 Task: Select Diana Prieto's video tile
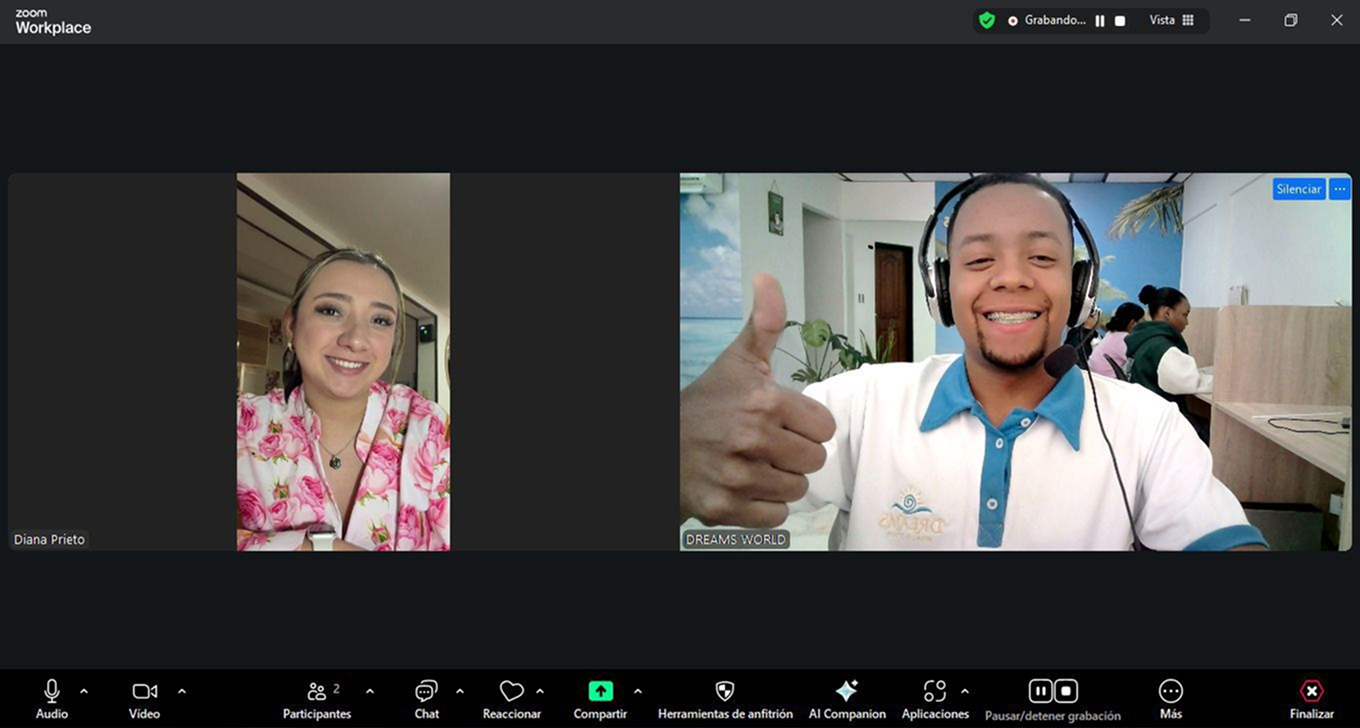coord(343,362)
